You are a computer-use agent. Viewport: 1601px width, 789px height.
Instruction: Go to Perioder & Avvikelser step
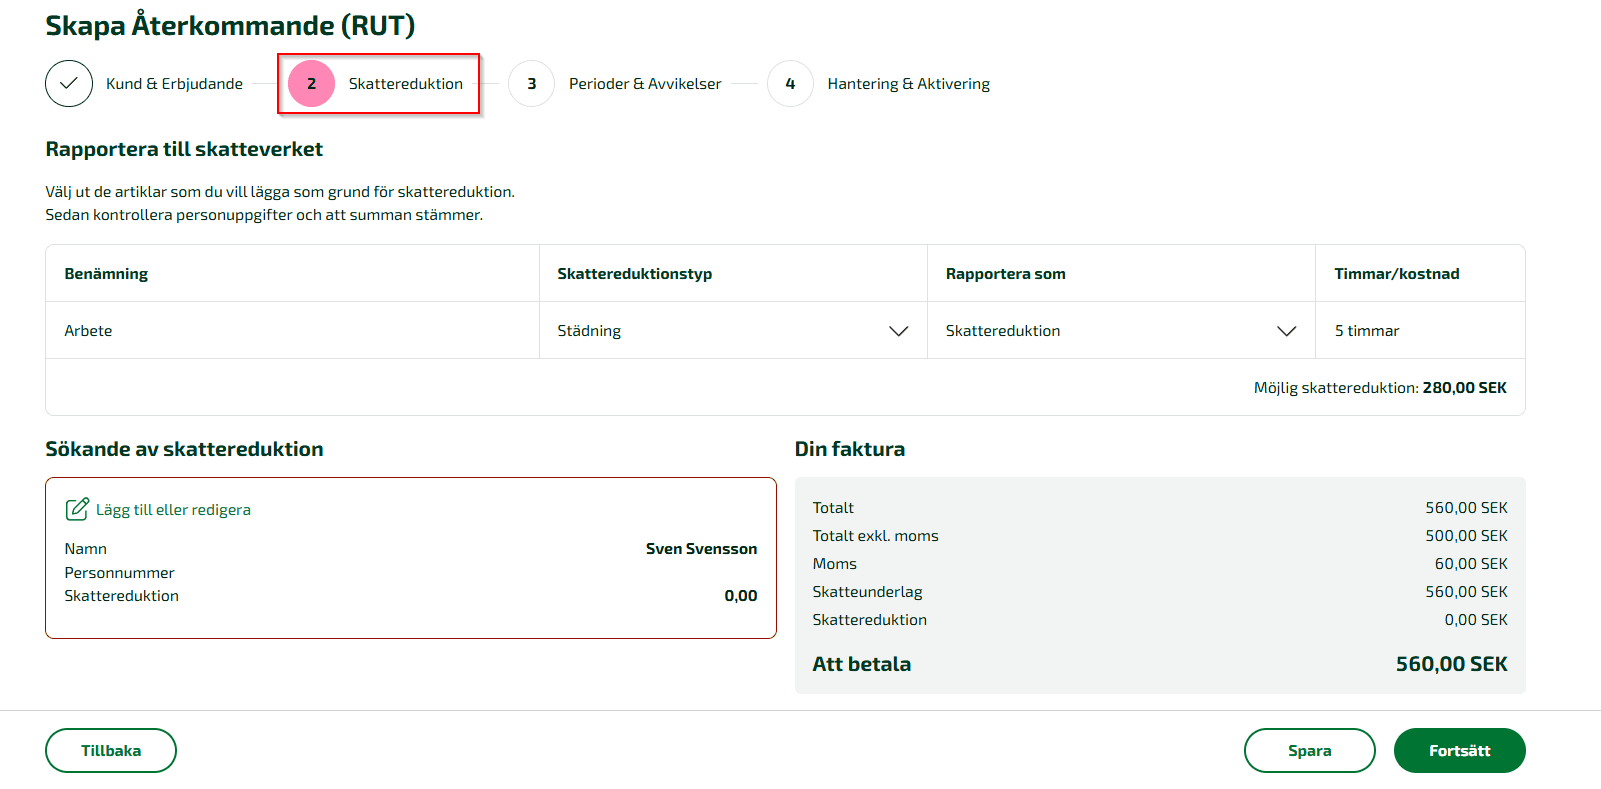pyautogui.click(x=645, y=84)
